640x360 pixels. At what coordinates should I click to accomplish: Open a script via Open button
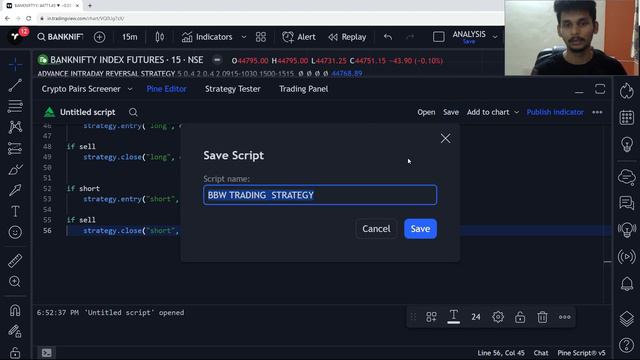(x=426, y=112)
